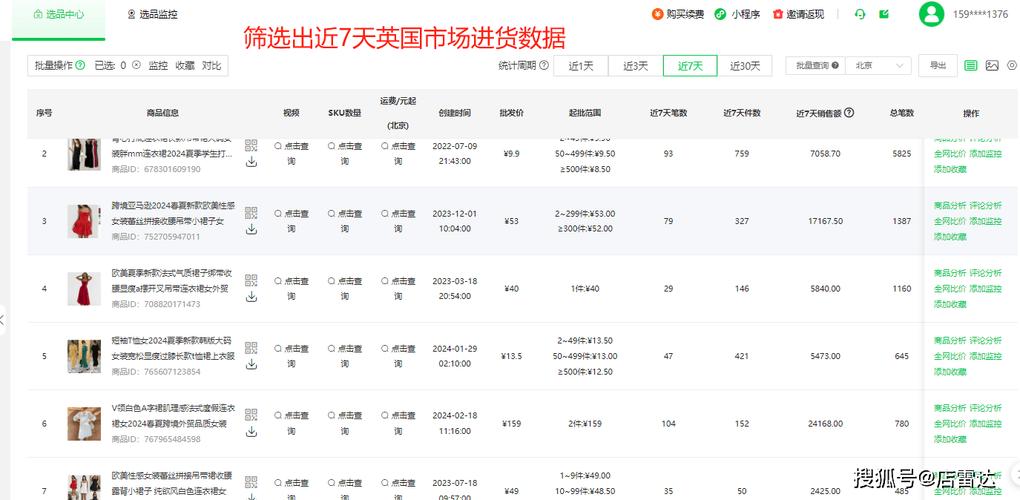Open product title V领白色A字裙 in row 6
Viewport: 1020px width, 500px height.
coord(172,415)
